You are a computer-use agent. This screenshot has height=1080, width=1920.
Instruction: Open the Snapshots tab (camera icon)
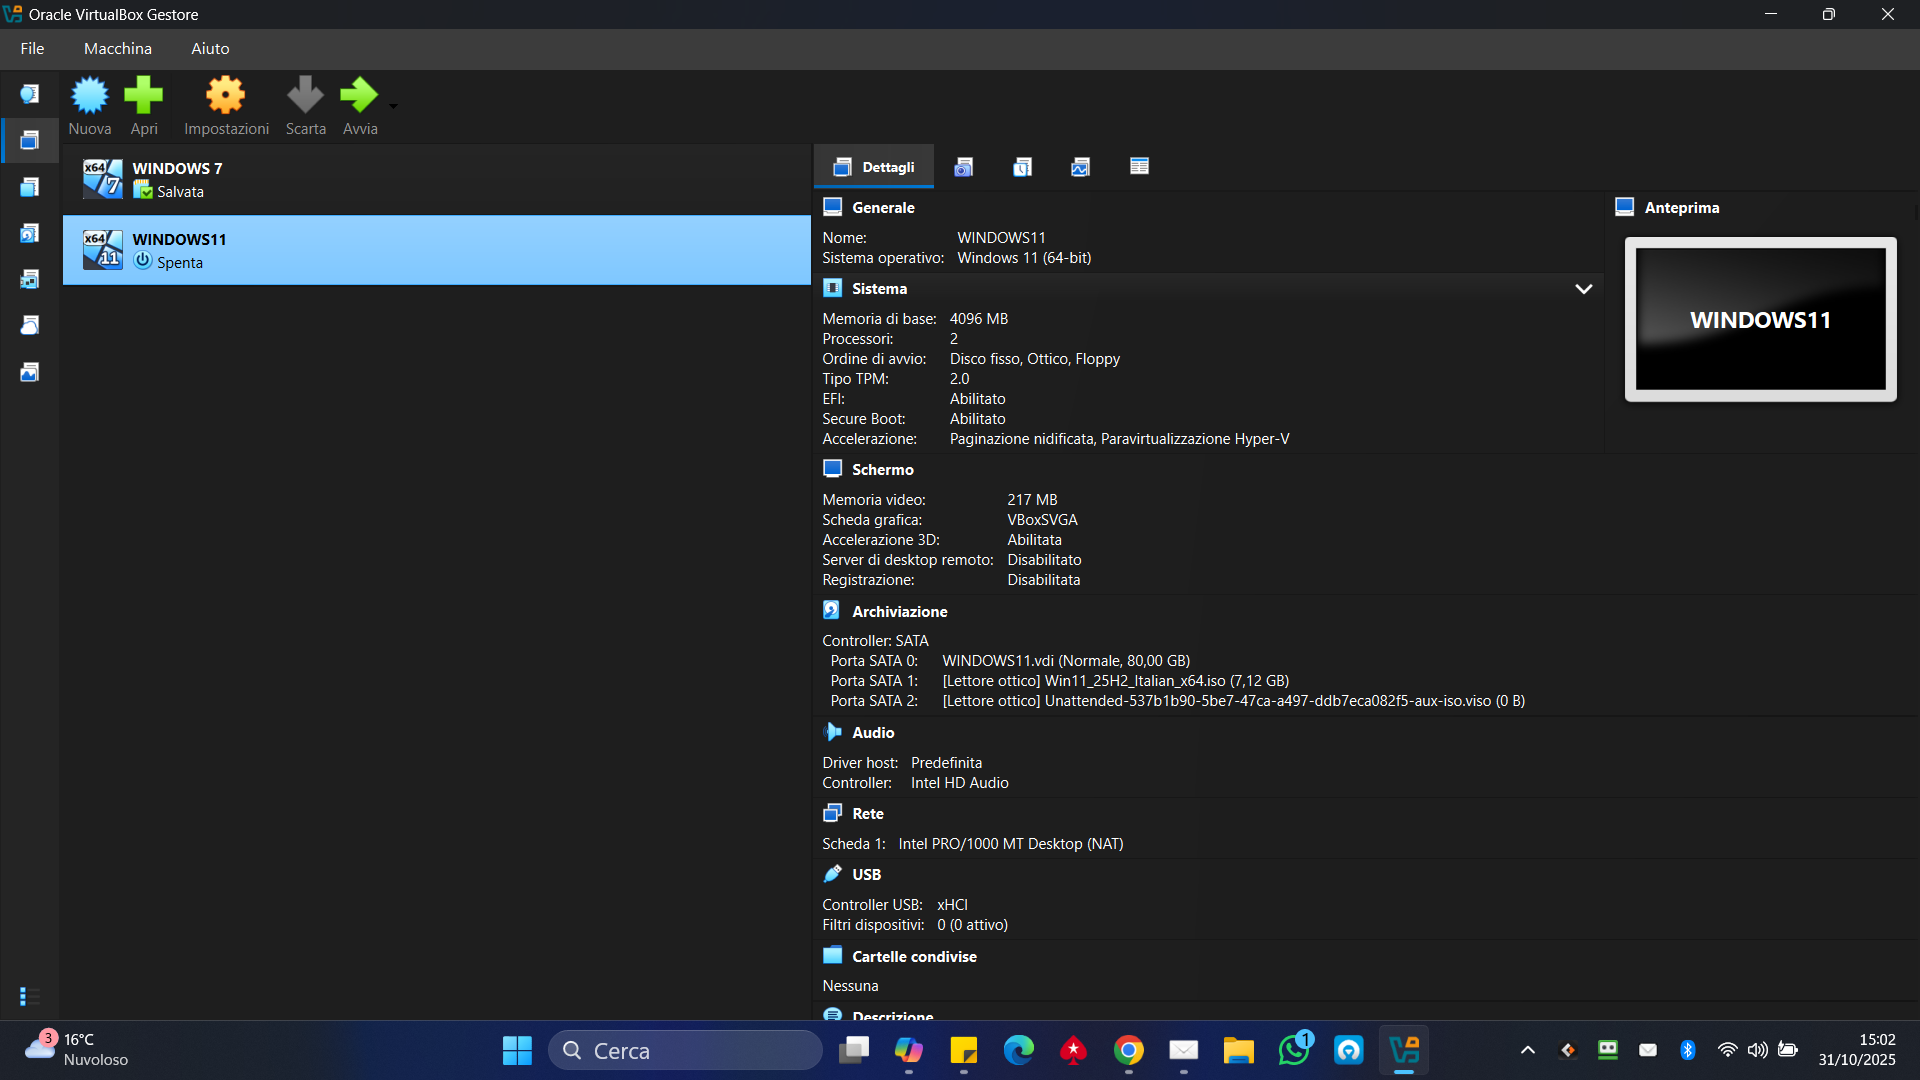pos(963,167)
